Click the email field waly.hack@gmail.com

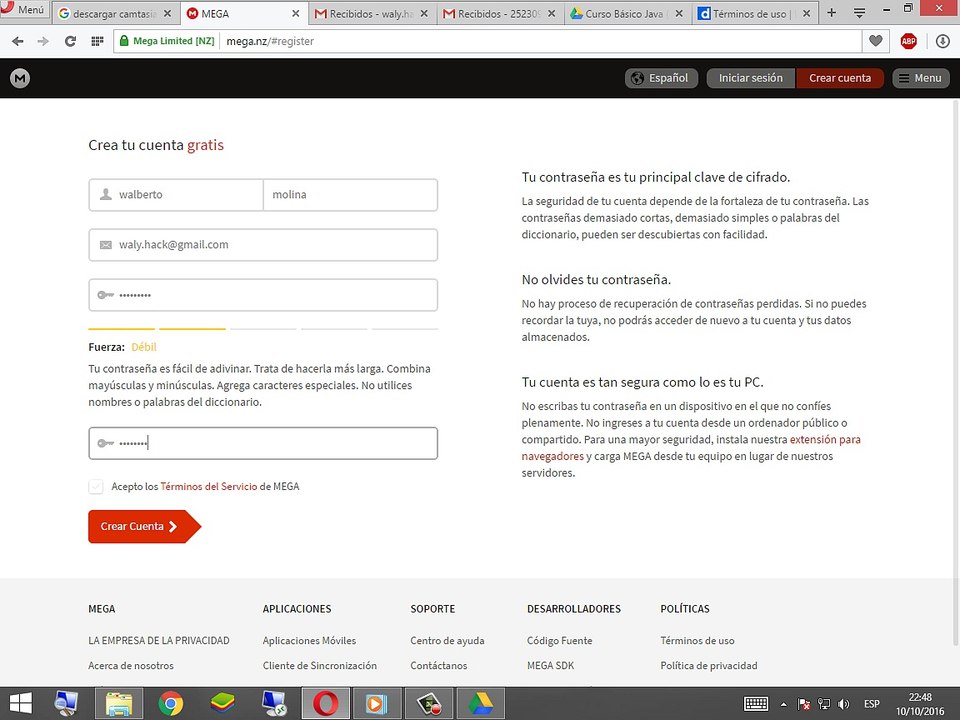pos(263,245)
